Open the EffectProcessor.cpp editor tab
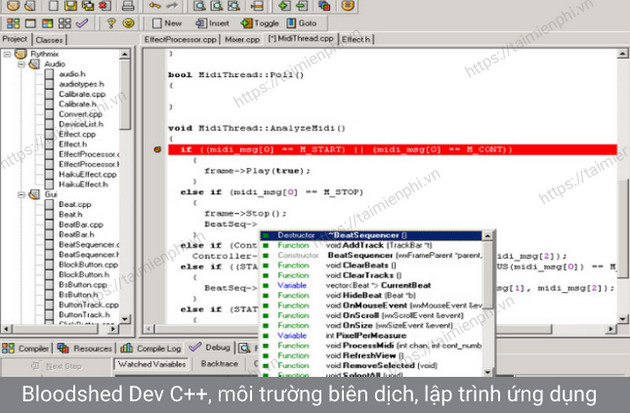The image size is (630, 413). pyautogui.click(x=180, y=39)
